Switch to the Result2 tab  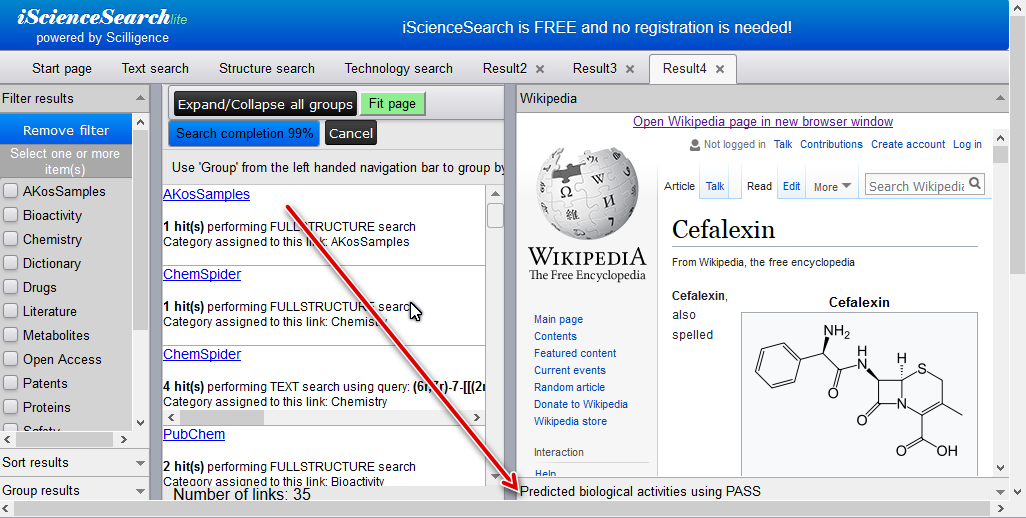click(504, 69)
